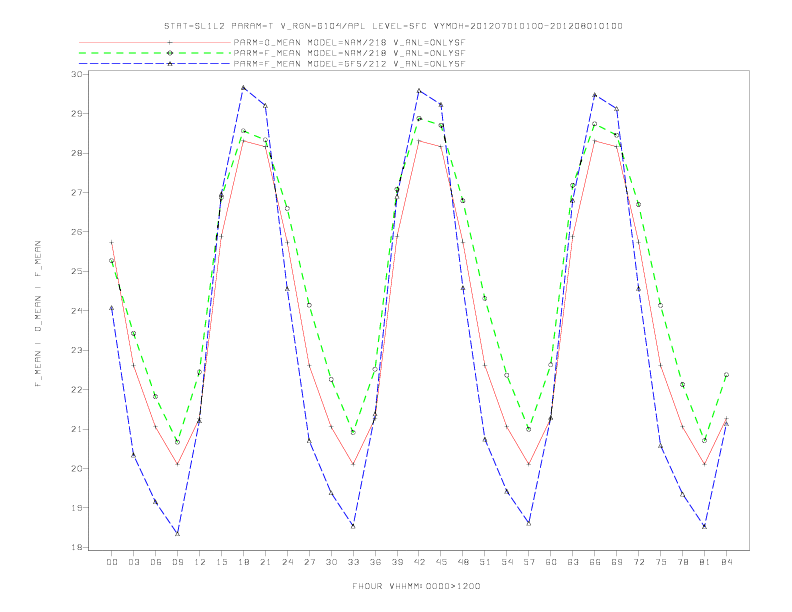Click x-axis forecast hour label 12
792x612 pixels.
[200, 562]
